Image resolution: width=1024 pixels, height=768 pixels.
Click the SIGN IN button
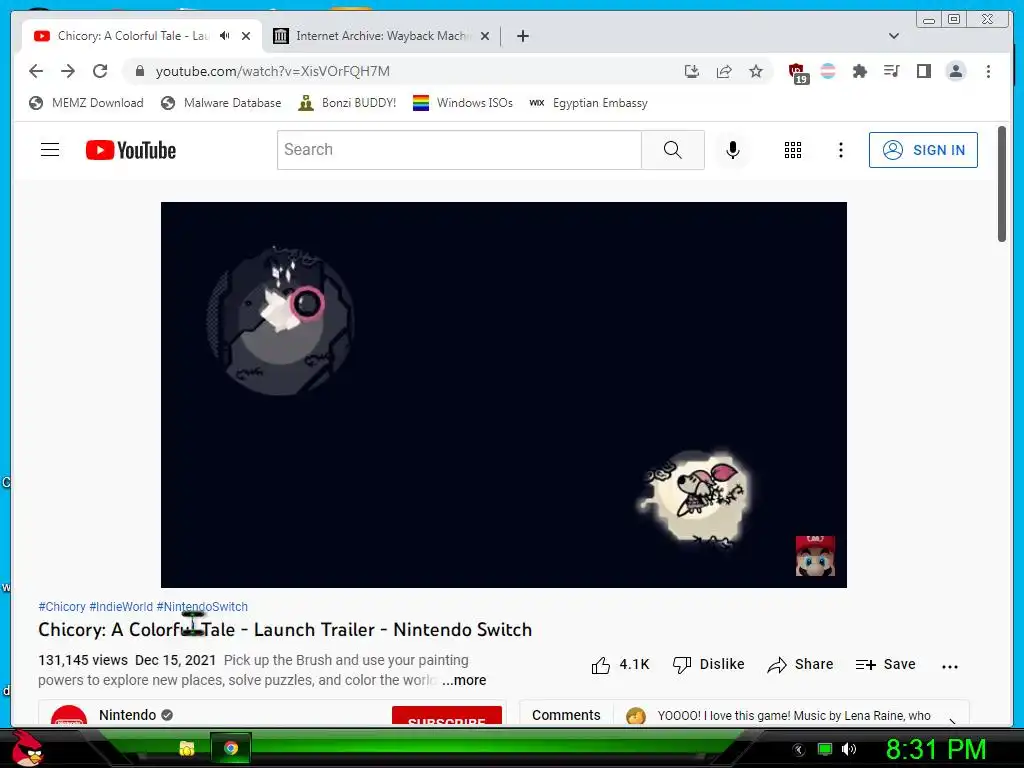923,150
